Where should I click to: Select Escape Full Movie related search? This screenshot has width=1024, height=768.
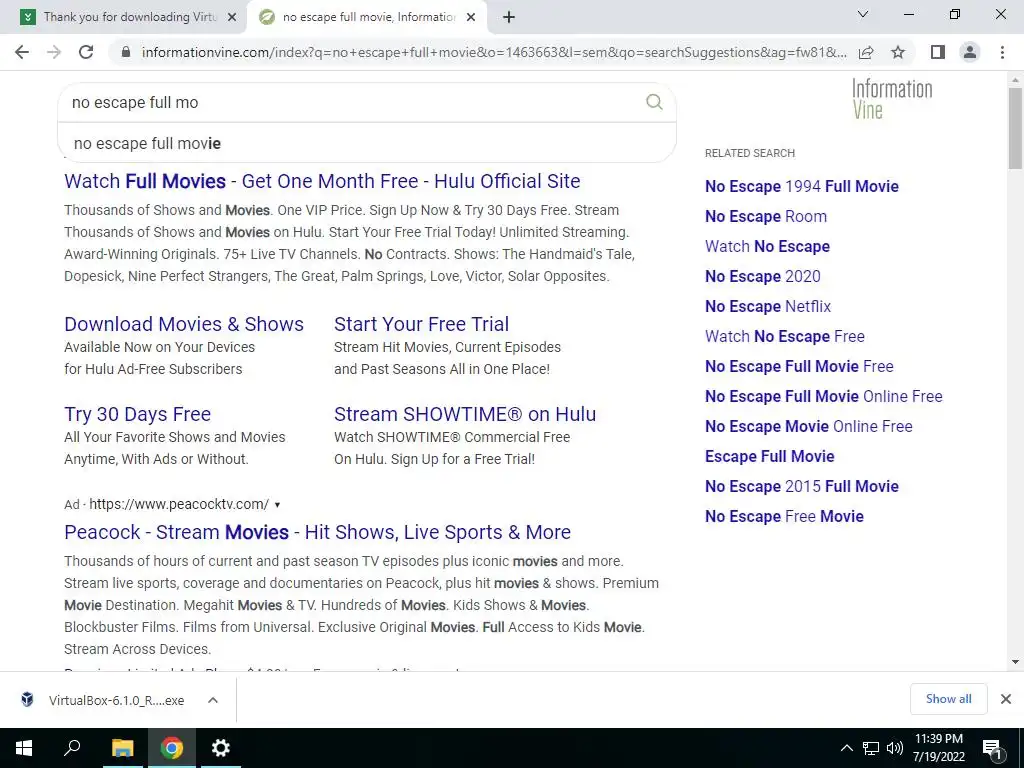pyautogui.click(x=769, y=456)
